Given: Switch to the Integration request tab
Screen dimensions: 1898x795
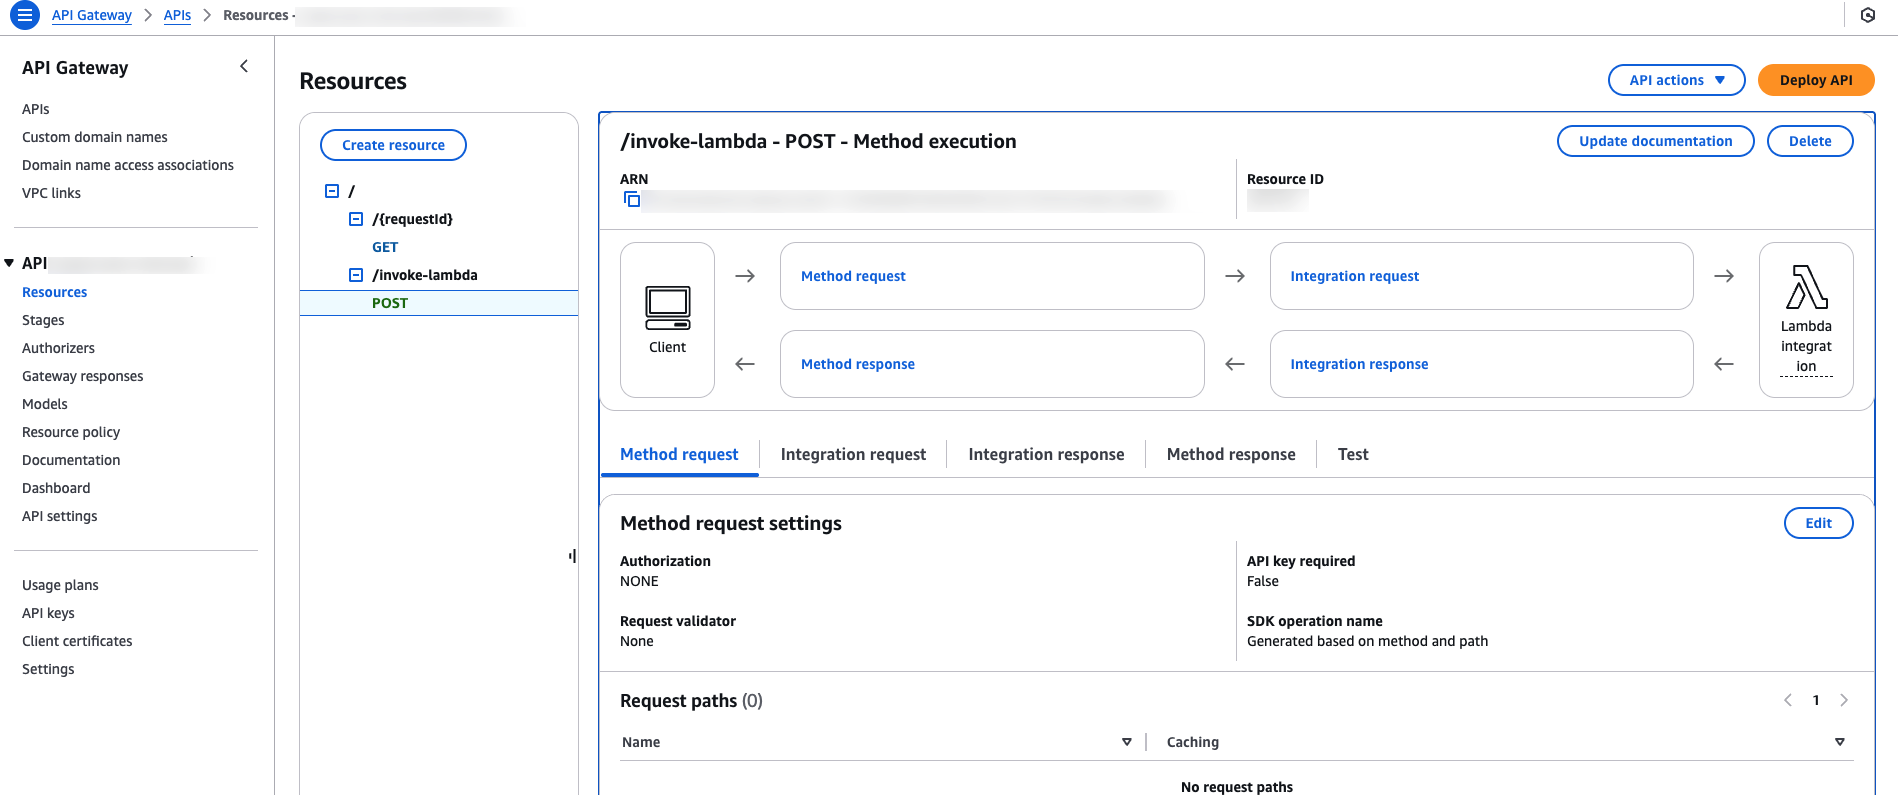Looking at the screenshot, I should tap(853, 454).
